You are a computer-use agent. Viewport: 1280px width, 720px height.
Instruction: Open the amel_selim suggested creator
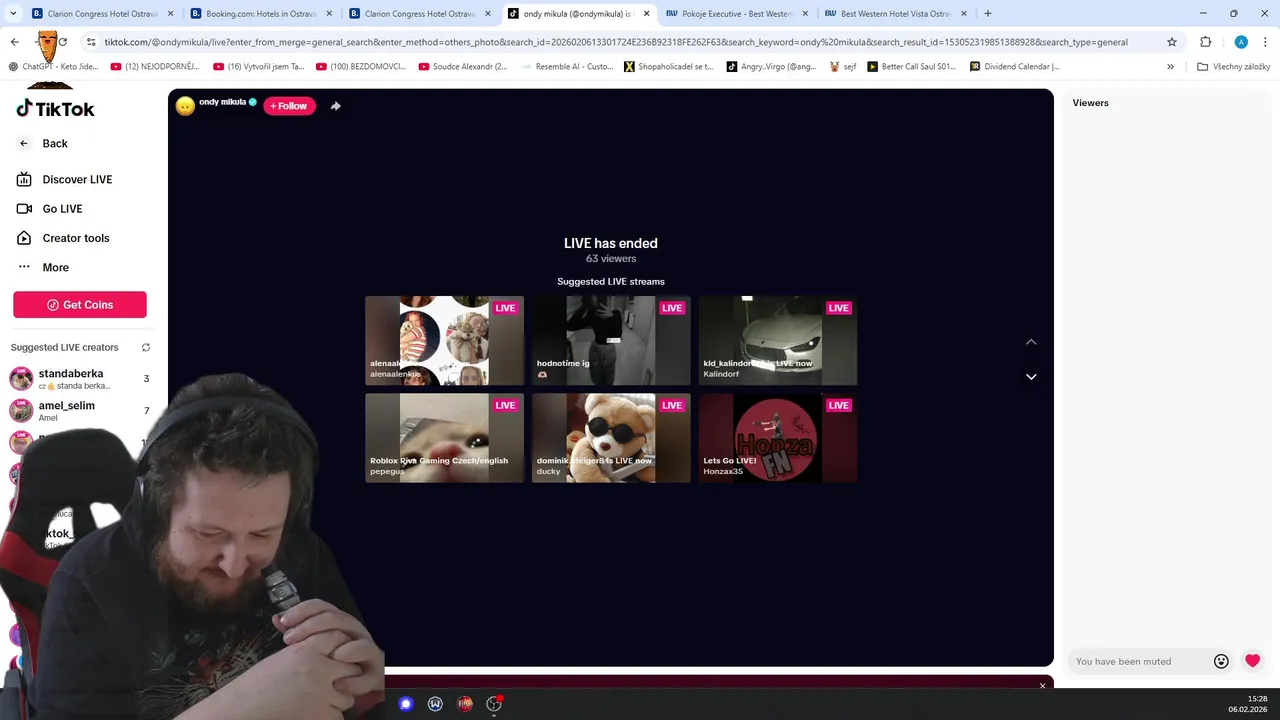(x=80, y=411)
